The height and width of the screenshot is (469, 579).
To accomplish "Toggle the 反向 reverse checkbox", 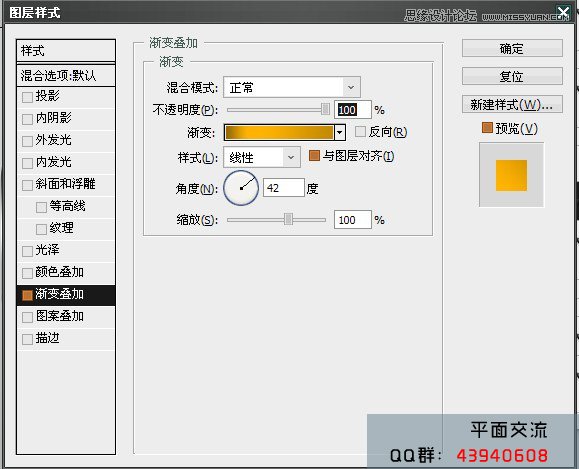I will click(360, 131).
